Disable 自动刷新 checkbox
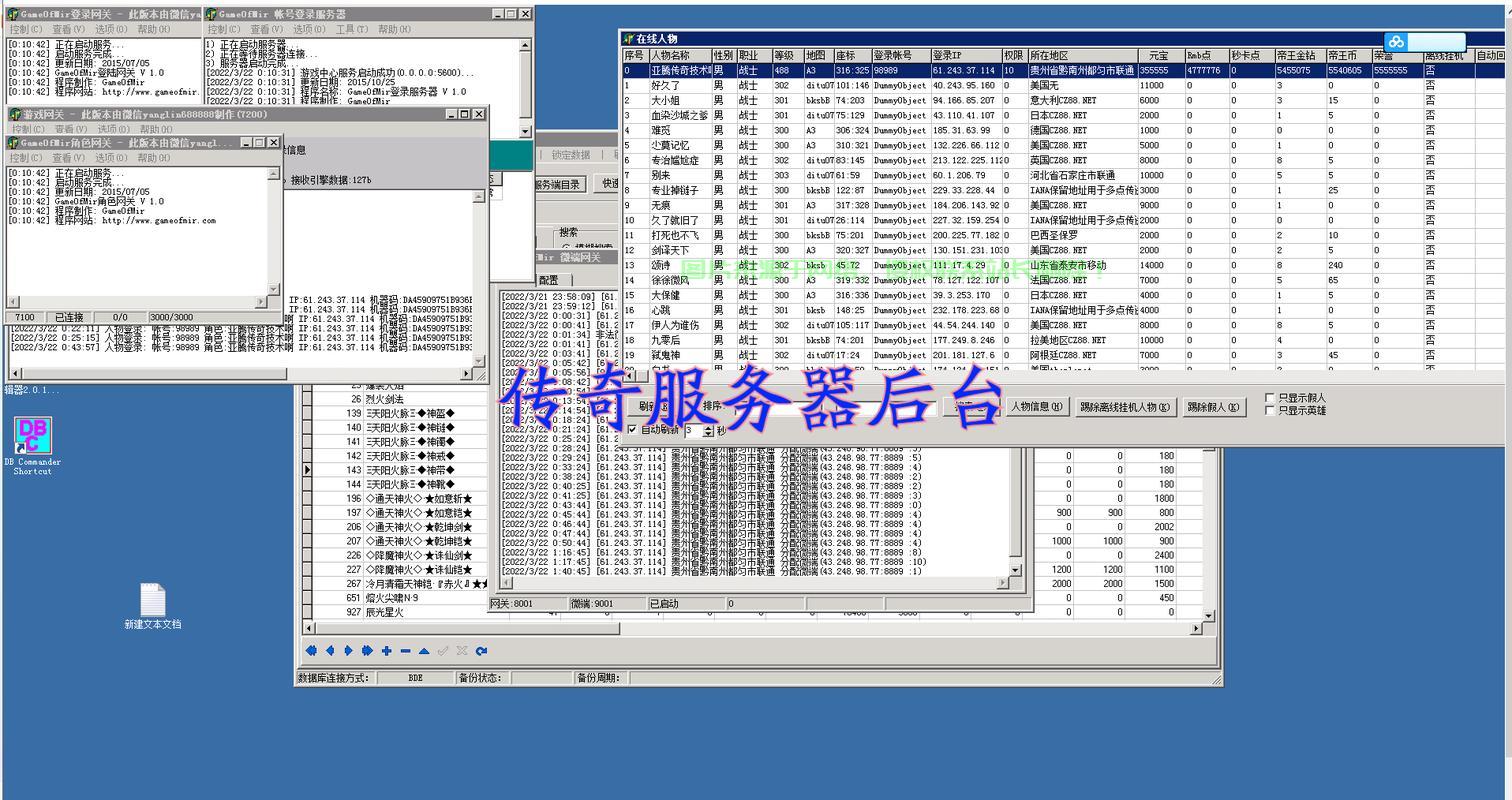Image resolution: width=1512 pixels, height=800 pixels. pyautogui.click(x=632, y=430)
